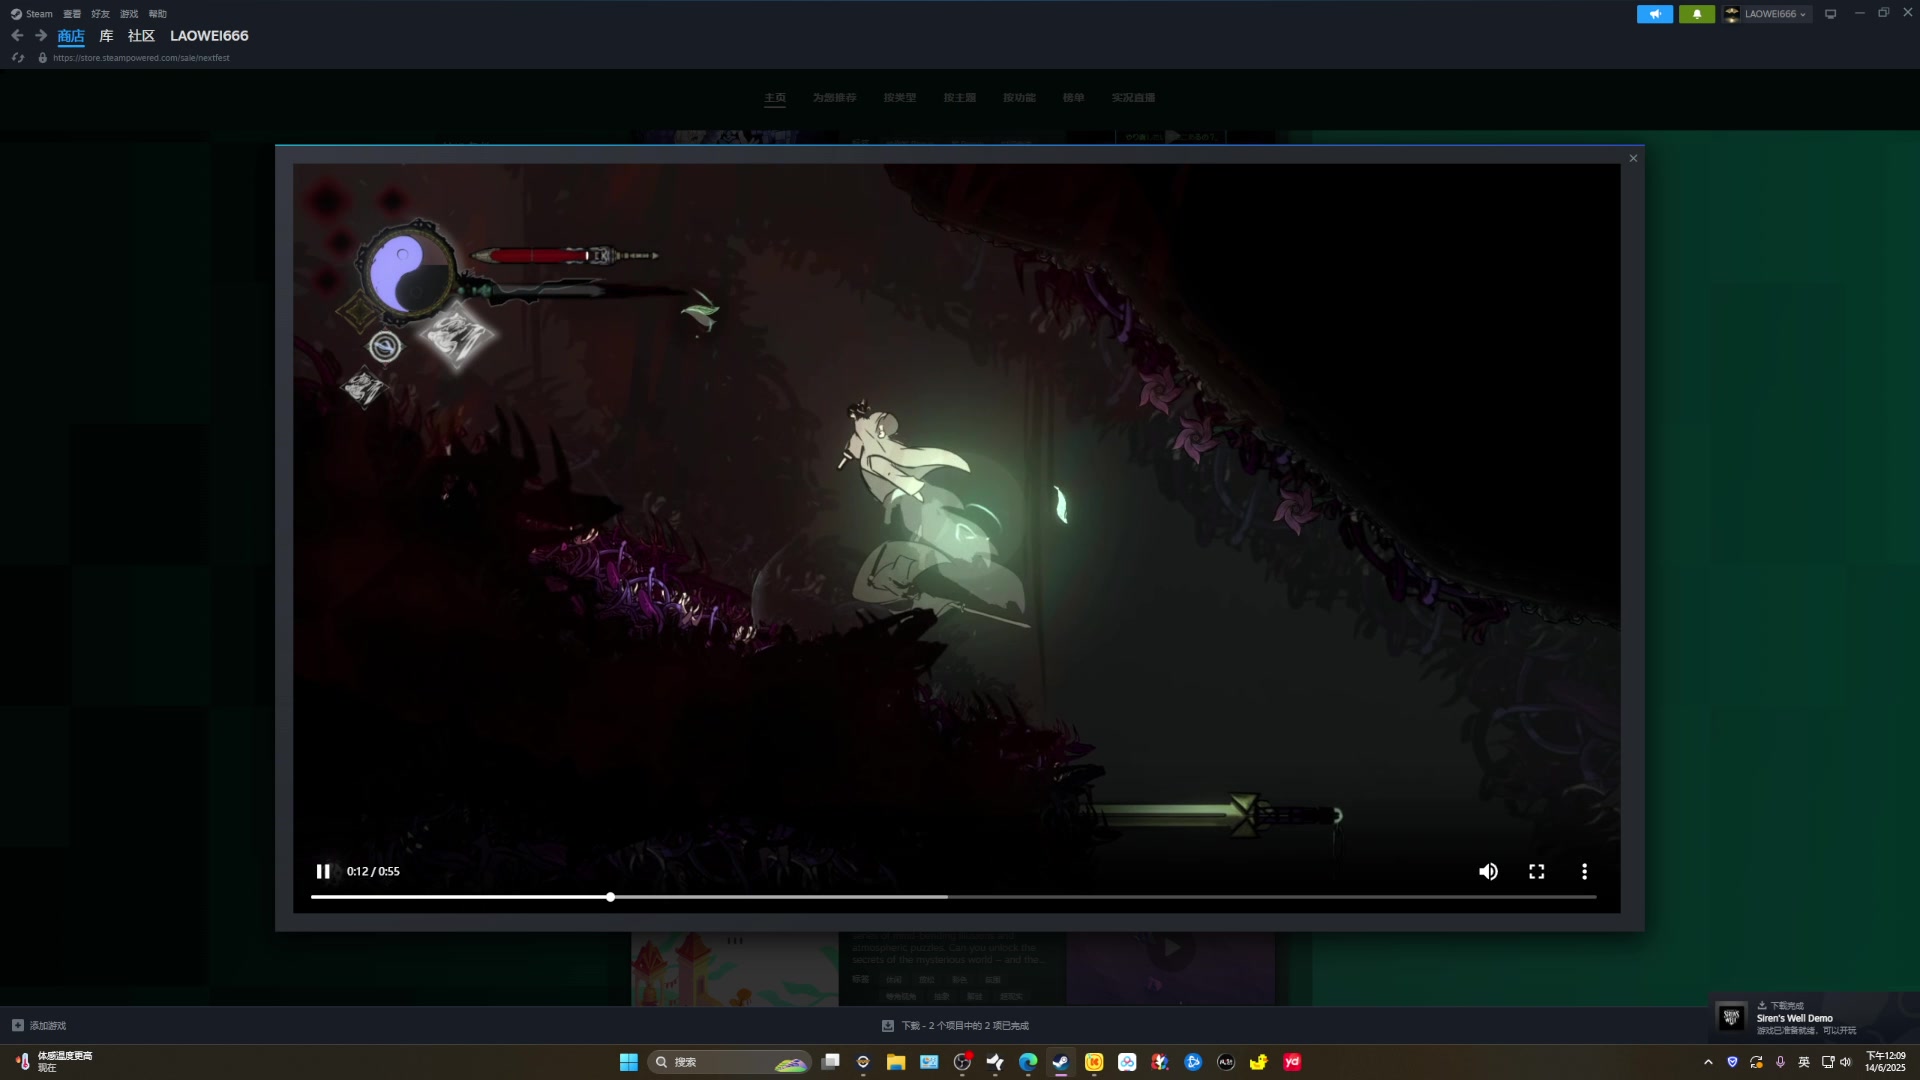This screenshot has width=1920, height=1080.
Task: Select the 按功能 tab in the sale navigation
Action: [1019, 98]
